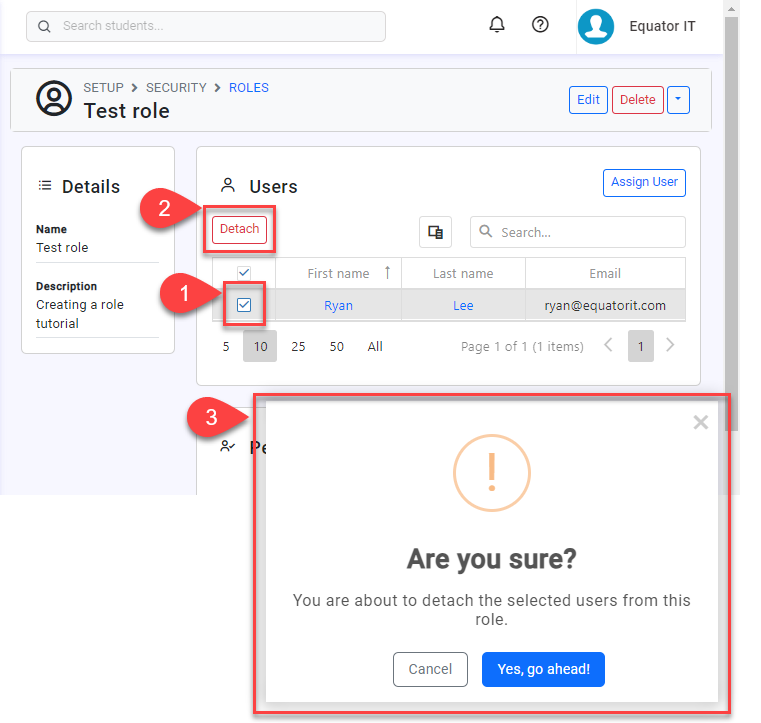Open the help question mark icon
This screenshot has height=723, width=761.
point(540,25)
